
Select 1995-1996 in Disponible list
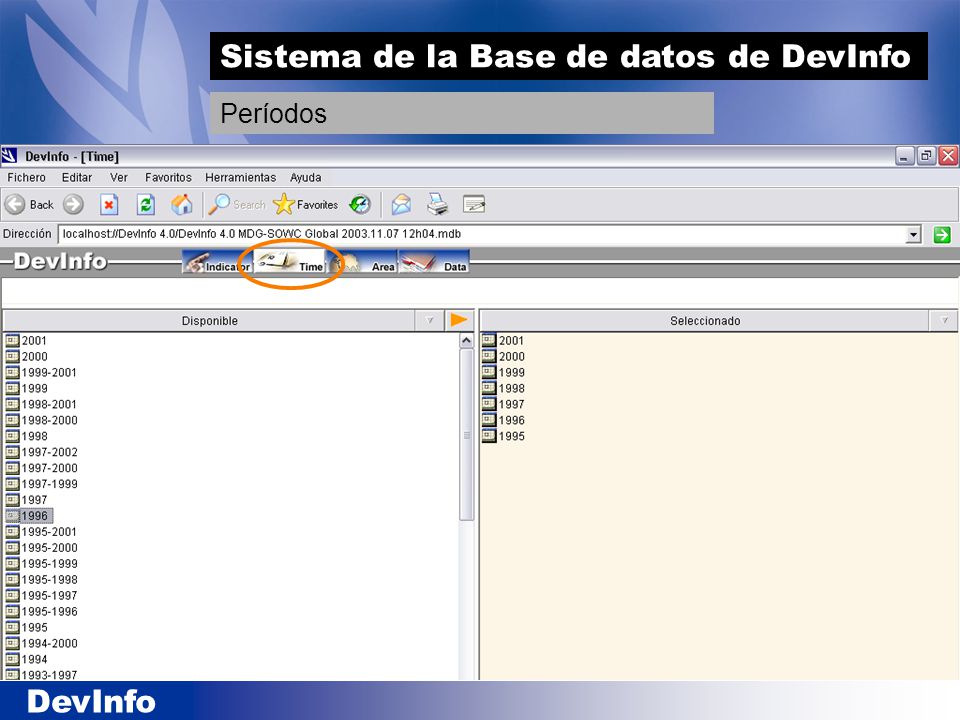42,611
